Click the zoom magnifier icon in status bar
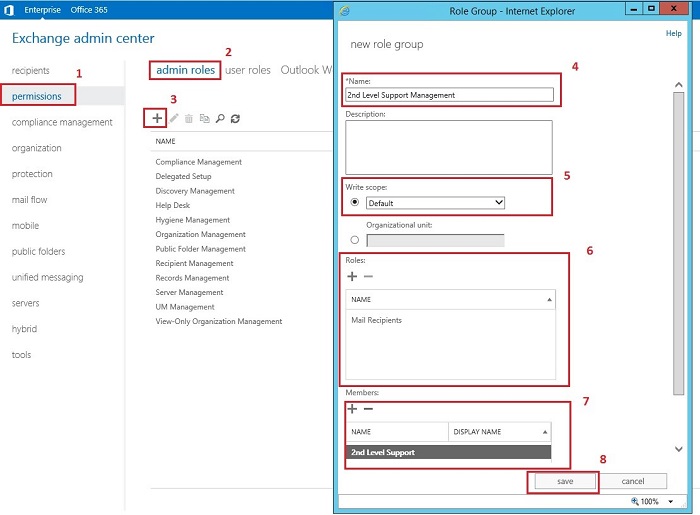 pyautogui.click(x=634, y=501)
